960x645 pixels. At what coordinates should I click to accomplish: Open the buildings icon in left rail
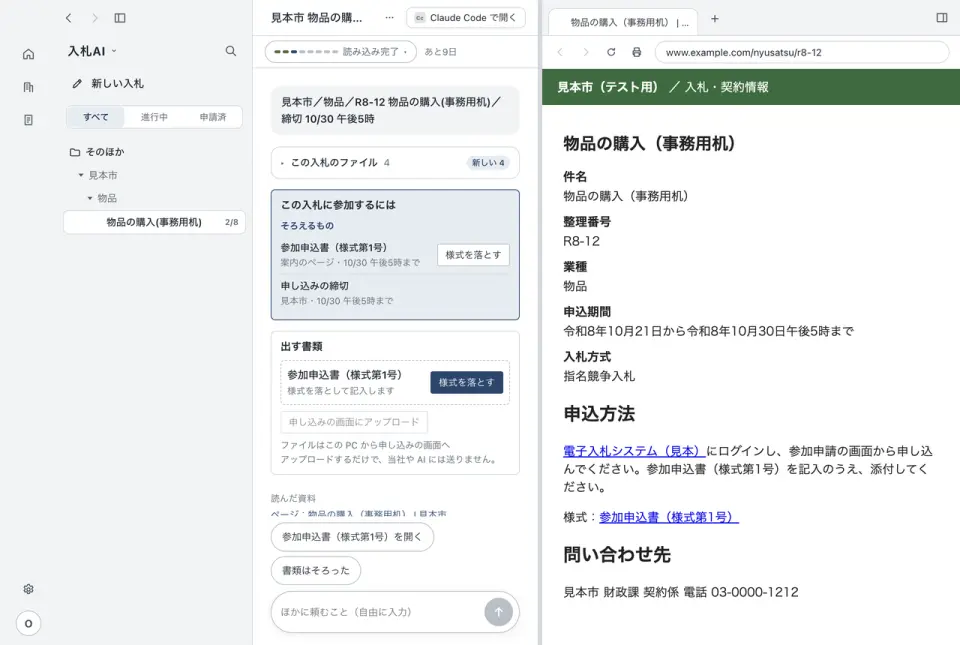click(x=28, y=88)
